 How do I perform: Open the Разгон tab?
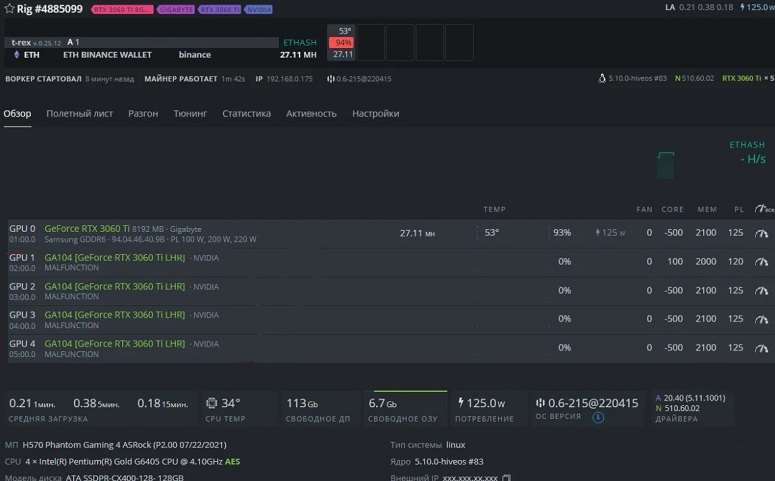tap(143, 114)
